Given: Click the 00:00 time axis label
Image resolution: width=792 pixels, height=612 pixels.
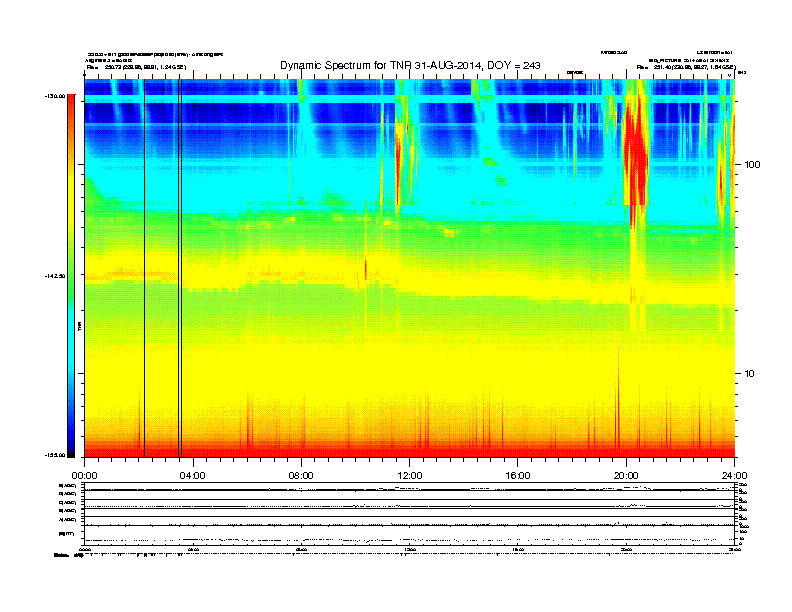Looking at the screenshot, I should 84,476.
